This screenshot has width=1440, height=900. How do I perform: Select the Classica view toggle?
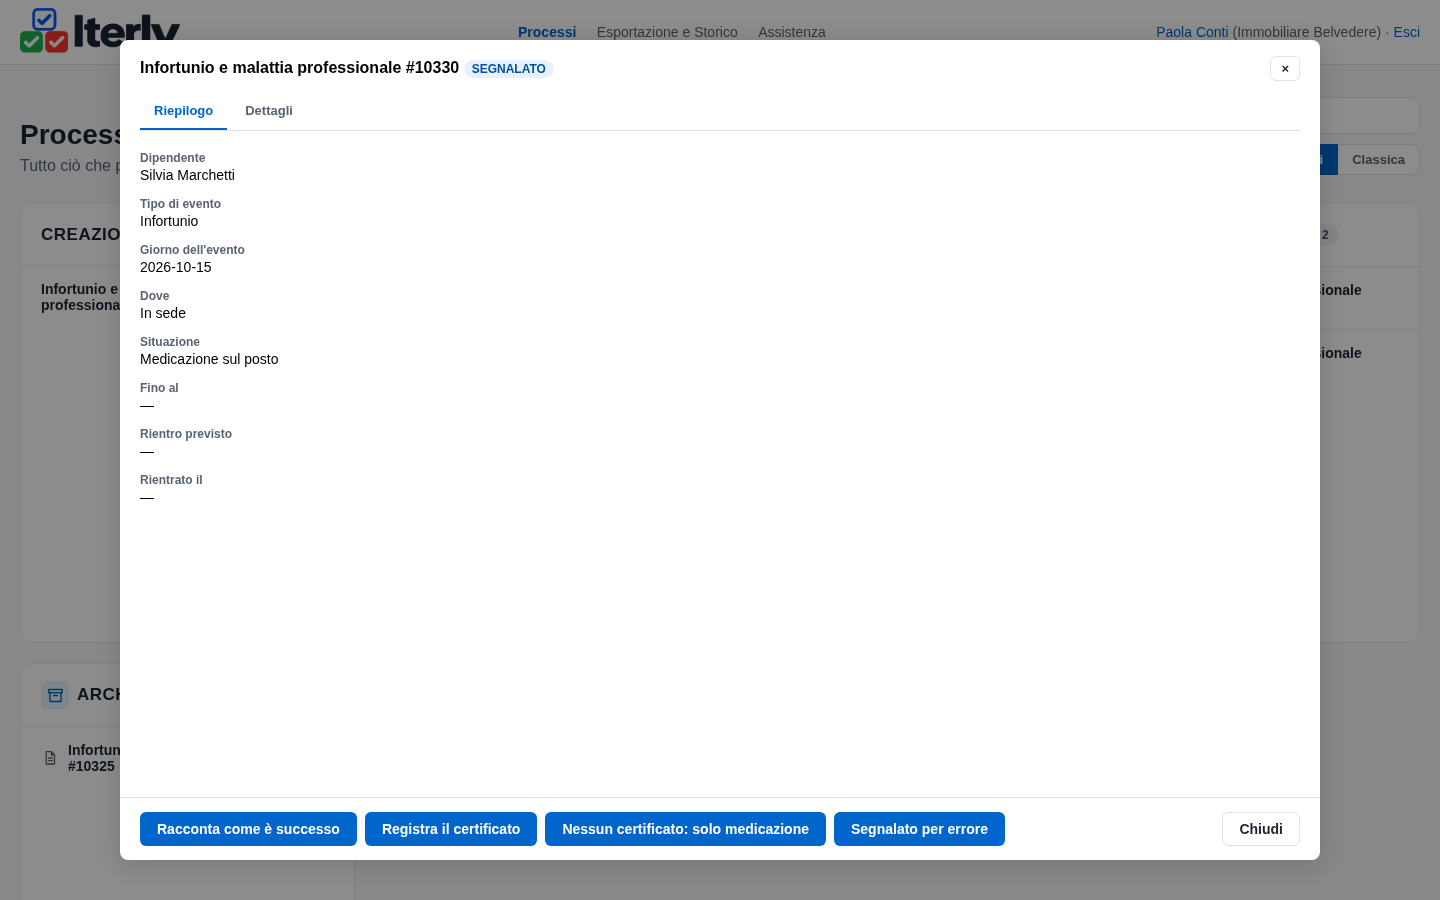(x=1378, y=160)
